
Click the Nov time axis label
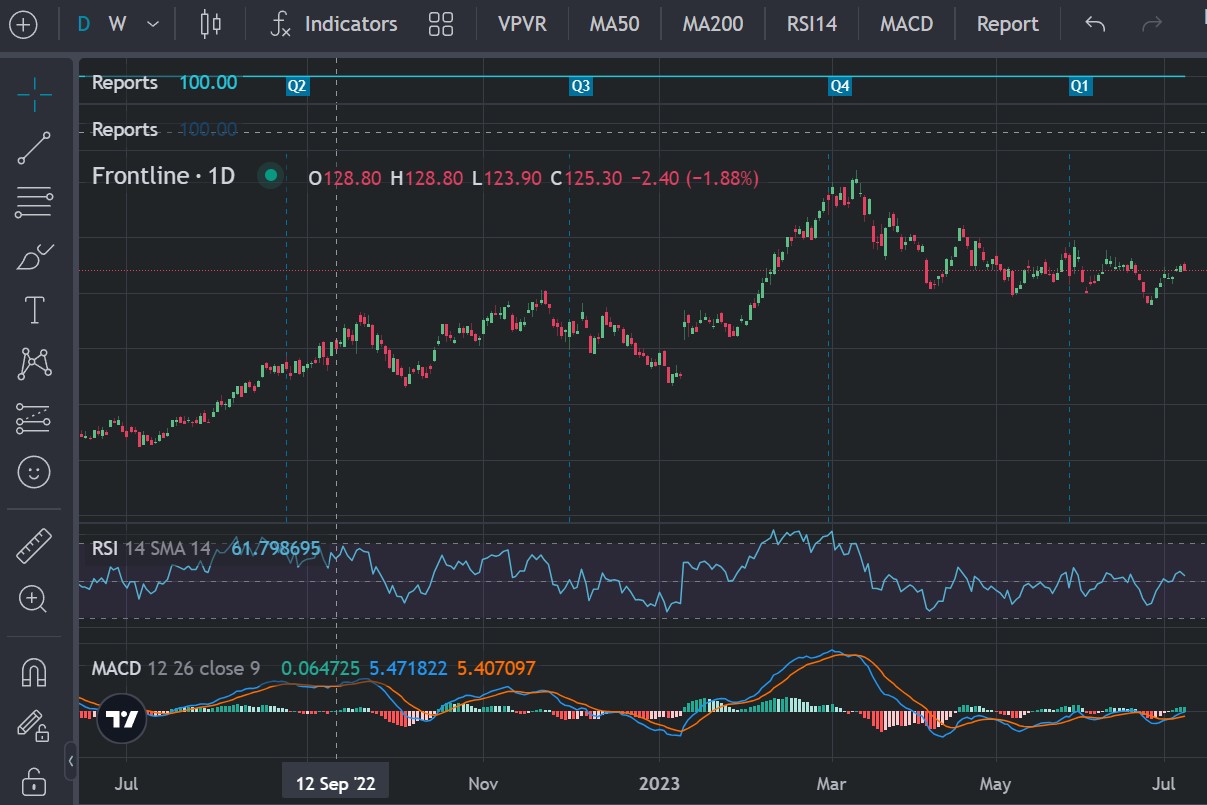(x=483, y=783)
